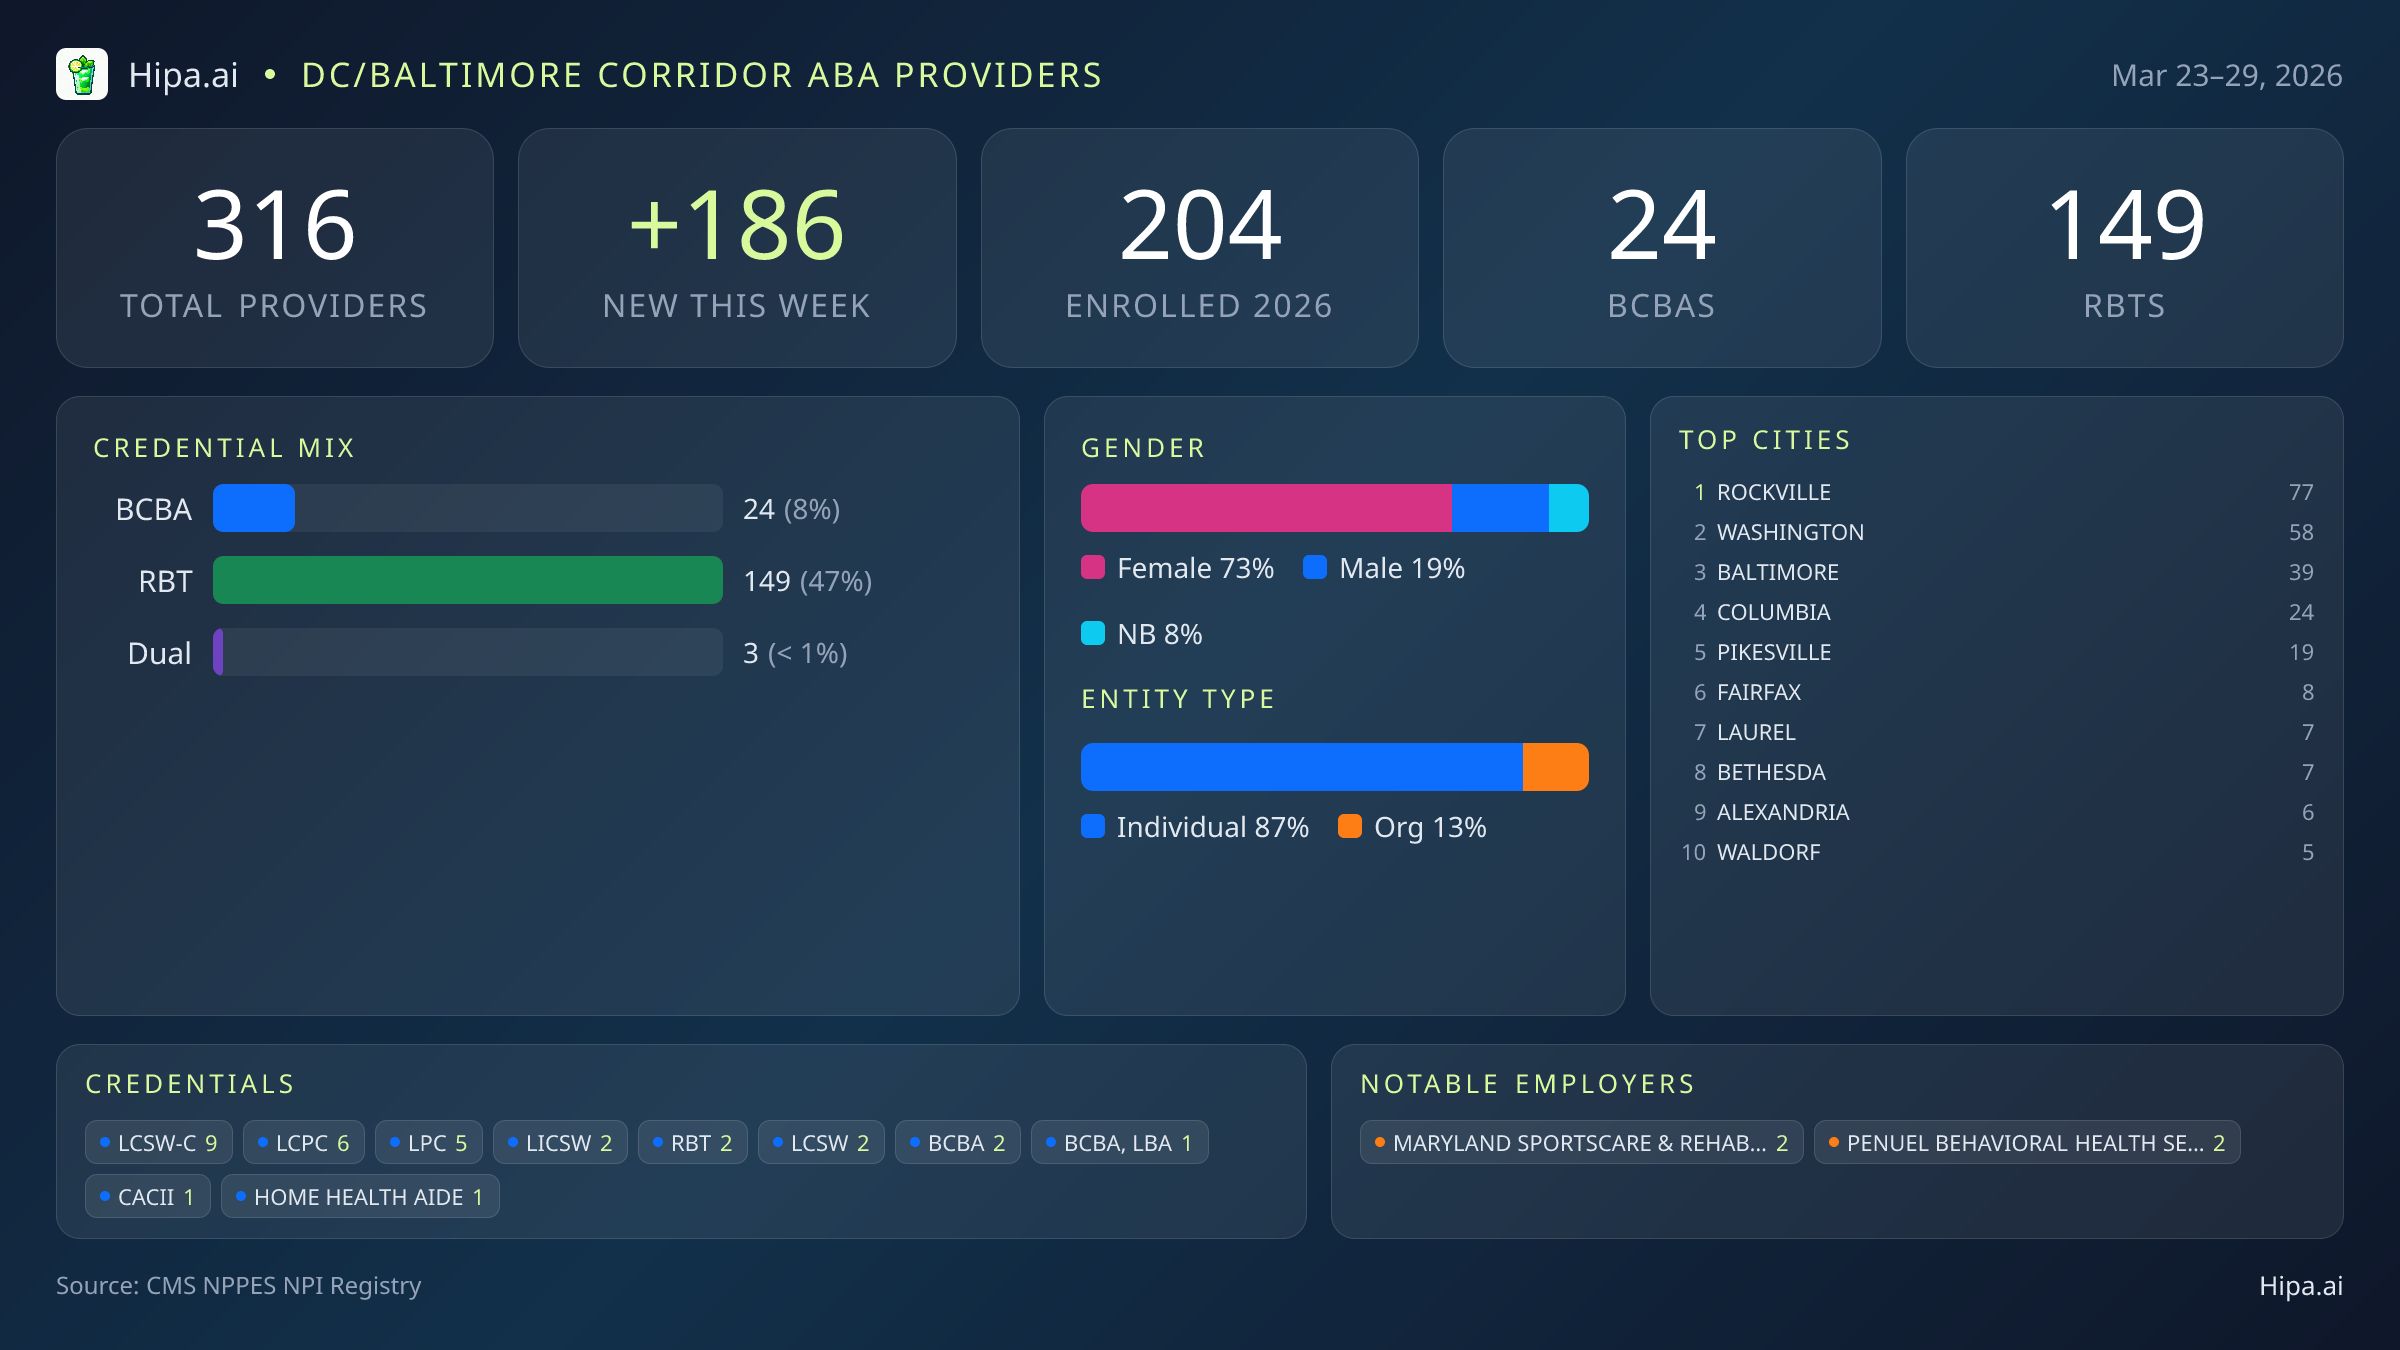Click the CMS NPPES NPI Registry source link
The width and height of the screenshot is (2400, 1350).
tap(239, 1286)
